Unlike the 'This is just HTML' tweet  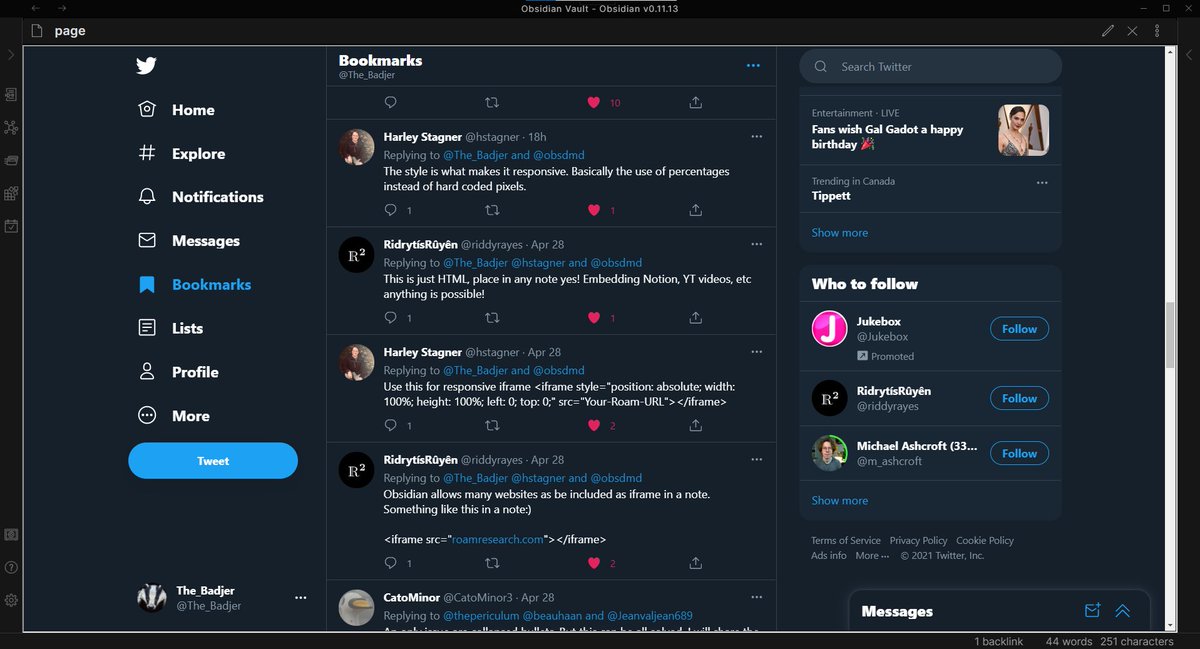(x=593, y=318)
